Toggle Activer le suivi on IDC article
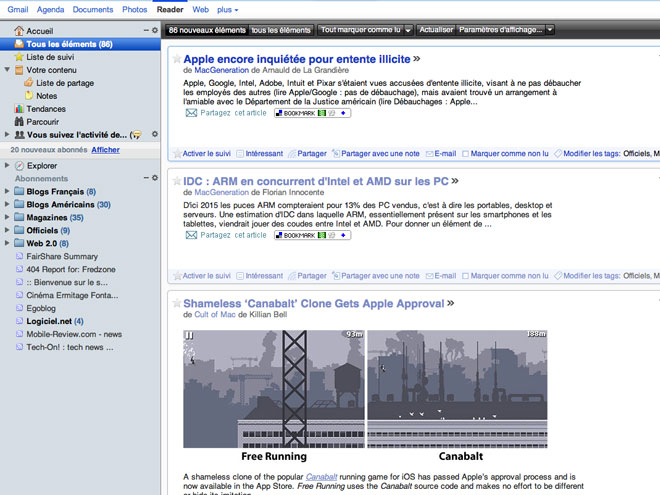This screenshot has height=495, width=660. coord(202,276)
